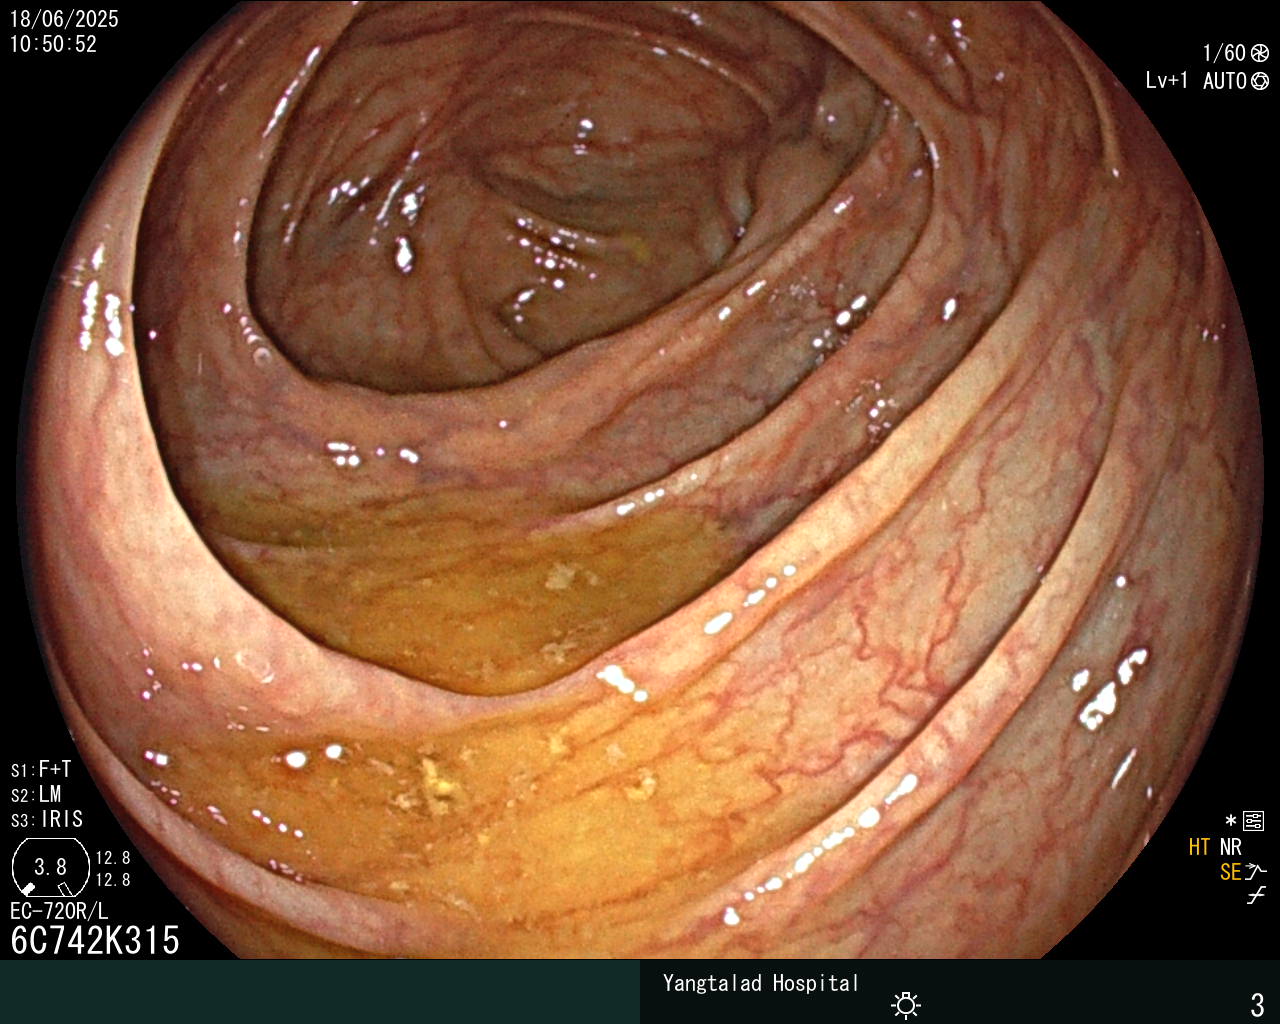Click the Yangtalad Hospital name label
The width and height of the screenshot is (1280, 1024).
coord(761,983)
